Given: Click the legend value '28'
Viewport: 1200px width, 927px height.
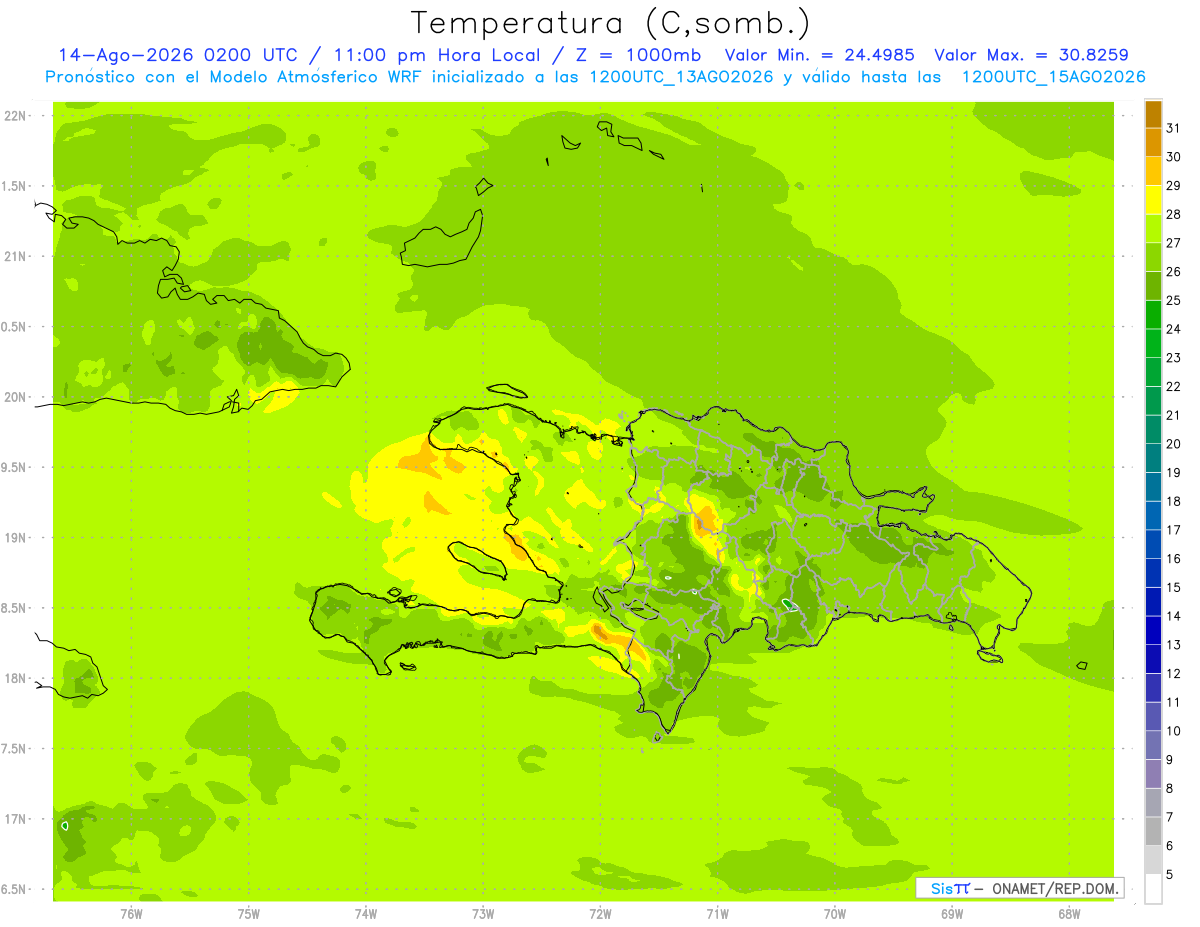Looking at the screenshot, I should (x=1173, y=214).
